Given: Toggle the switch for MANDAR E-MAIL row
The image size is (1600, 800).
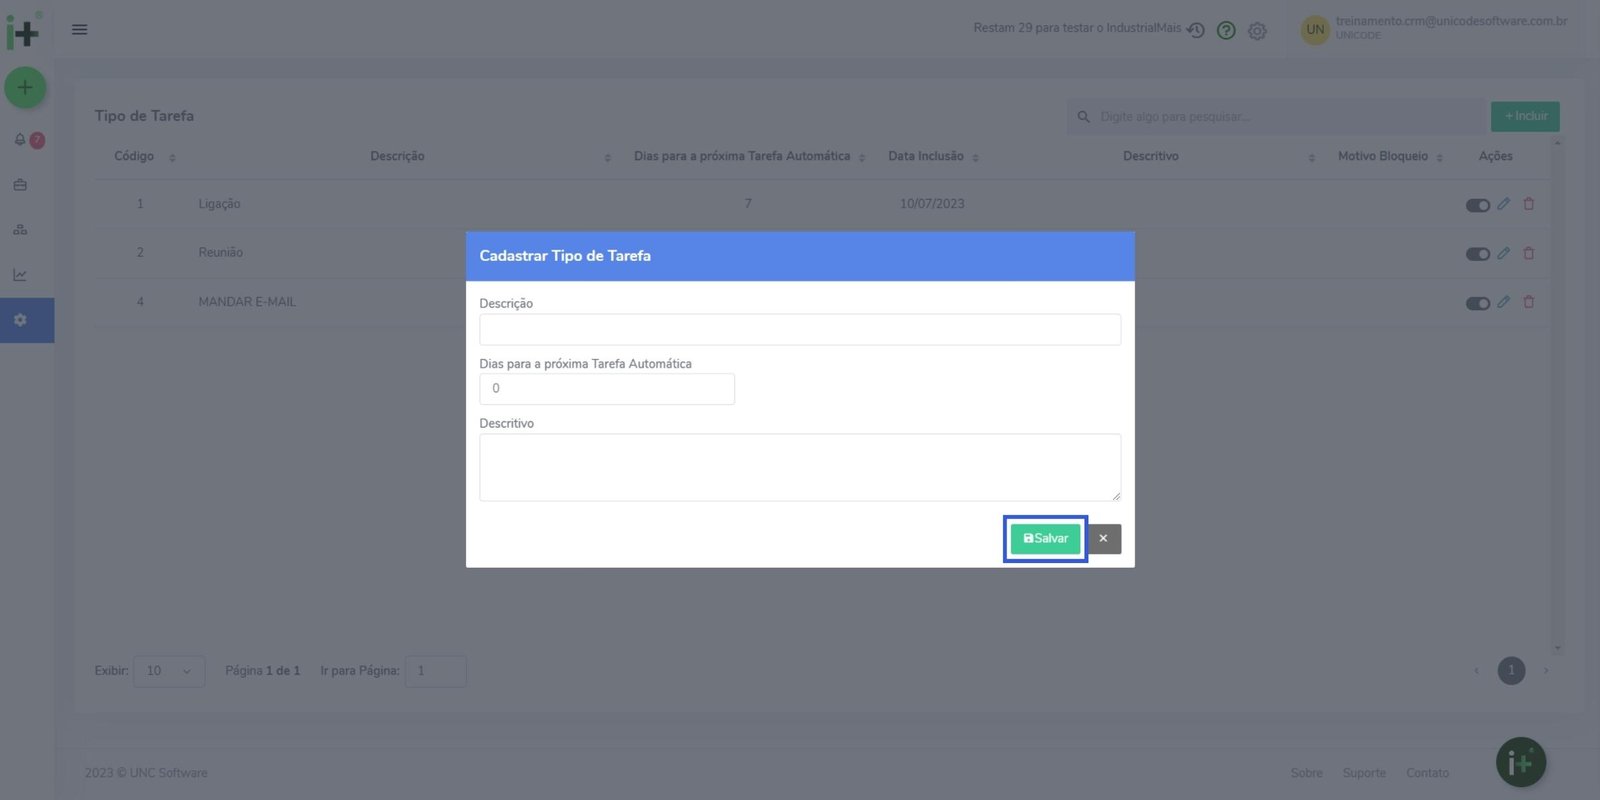Looking at the screenshot, I should point(1477,303).
